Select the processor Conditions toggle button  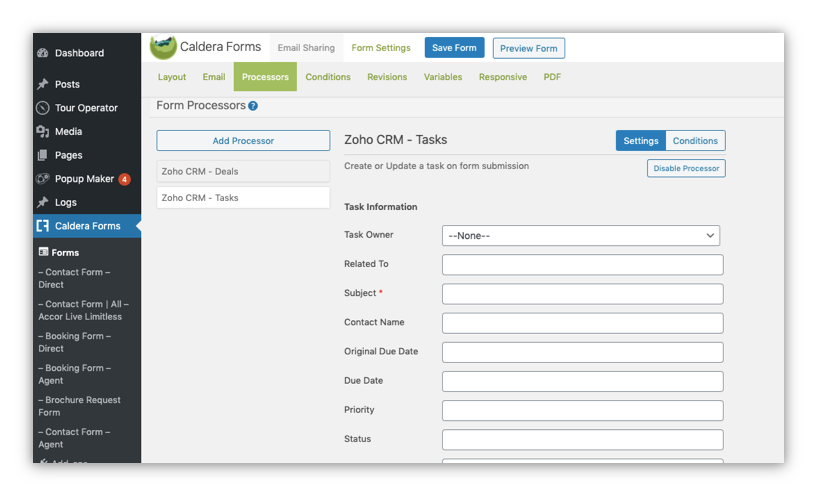pyautogui.click(x=695, y=141)
